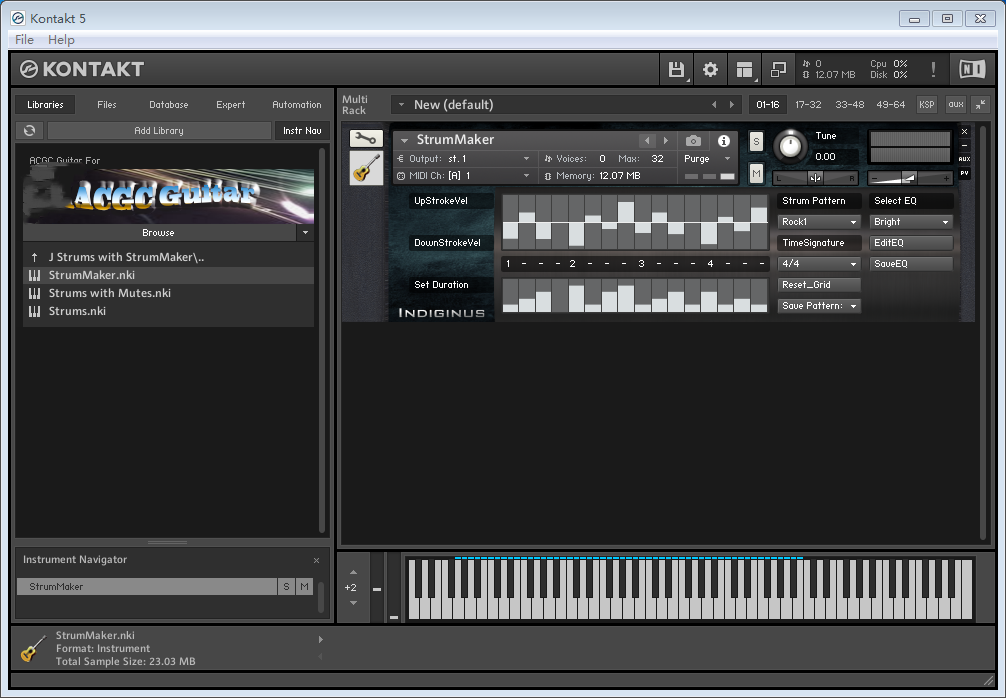The width and height of the screenshot is (1006, 698).
Task: Open library Browse options dropdown arrow
Action: coord(305,233)
